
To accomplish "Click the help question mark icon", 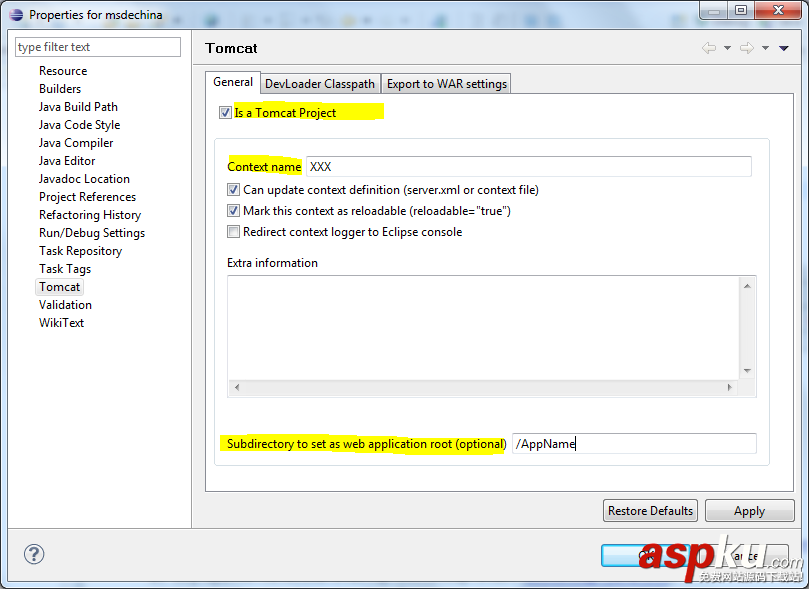I will [34, 554].
